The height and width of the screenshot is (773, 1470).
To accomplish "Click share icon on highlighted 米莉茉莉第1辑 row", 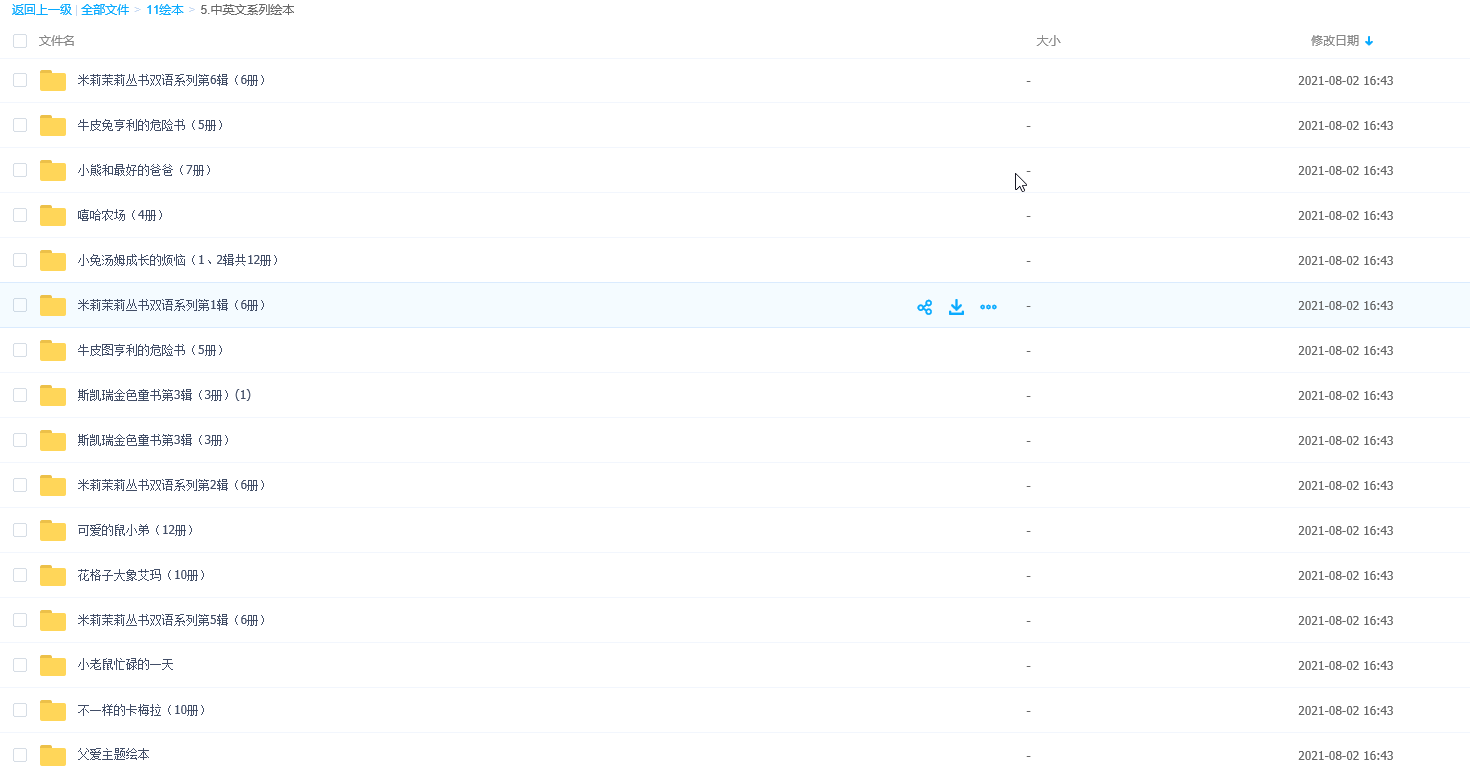I will [924, 307].
